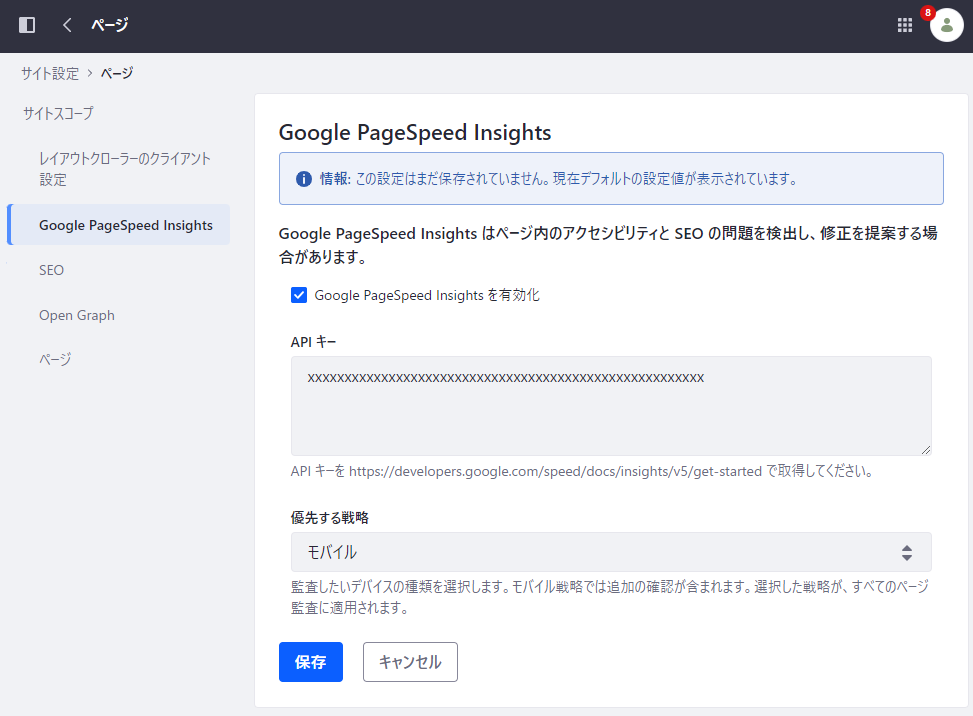Open the user avatar menu
This screenshot has height=716, width=973.
tap(946, 26)
